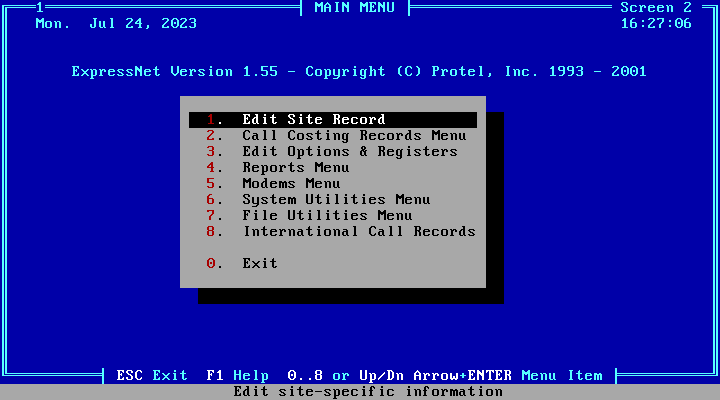Screen dimensions: 720x400
Task: Select Edit Site Record menu entry
Action: [x=313, y=120]
